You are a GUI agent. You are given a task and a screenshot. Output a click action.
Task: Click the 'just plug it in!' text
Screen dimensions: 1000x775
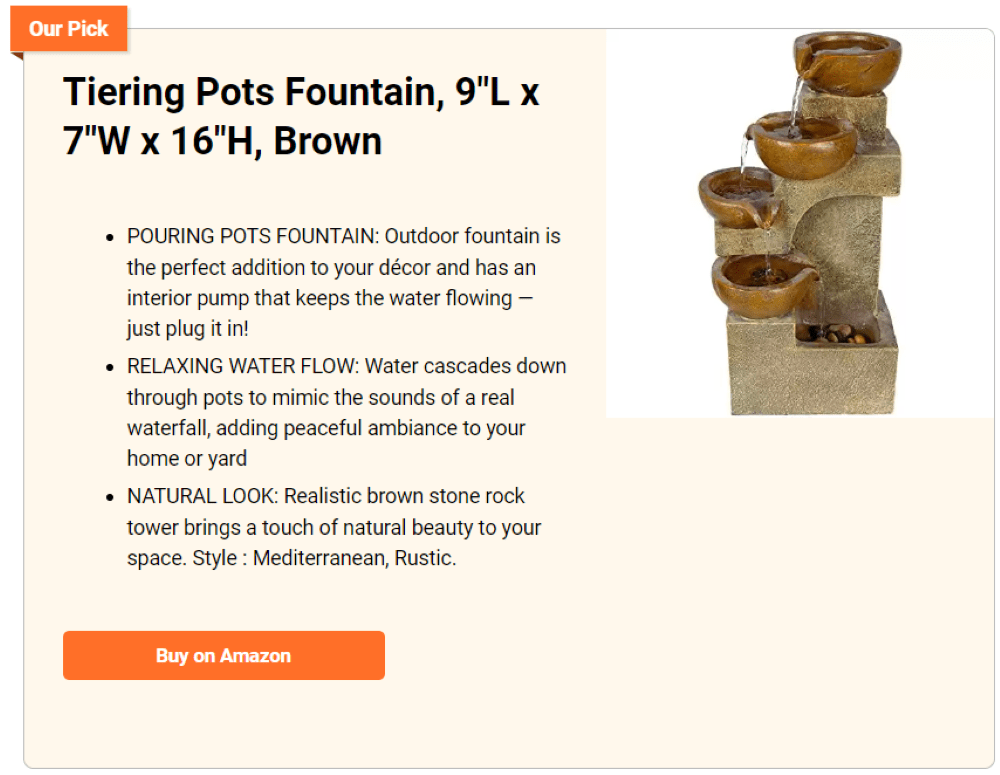click(188, 328)
